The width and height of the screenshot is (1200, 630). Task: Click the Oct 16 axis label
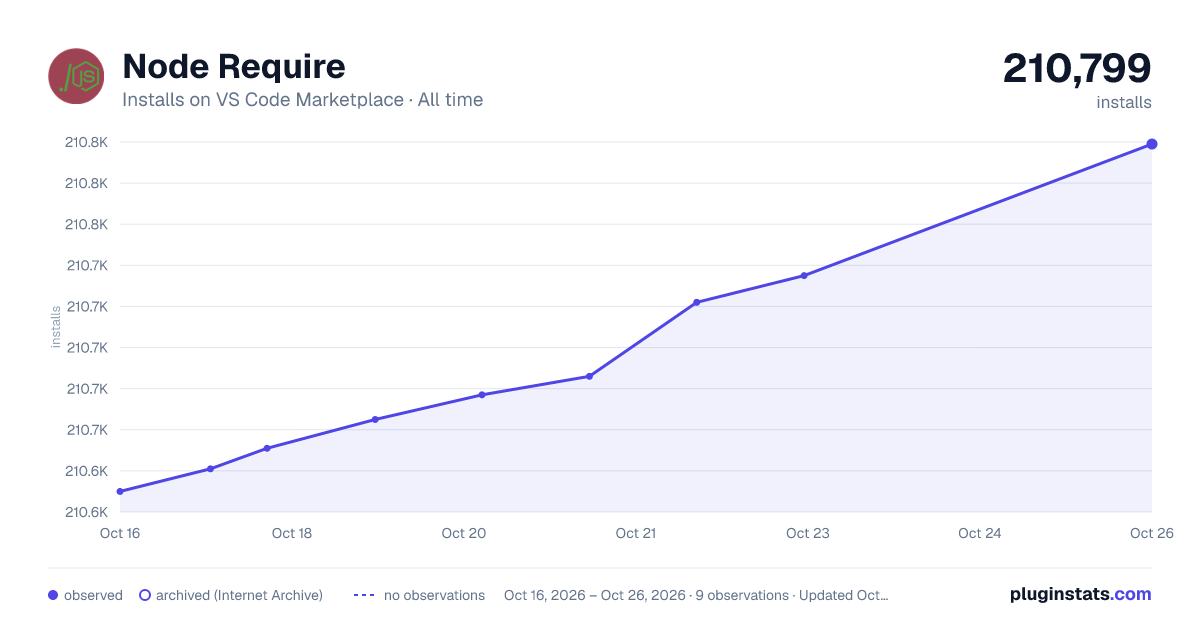pyautogui.click(x=120, y=533)
